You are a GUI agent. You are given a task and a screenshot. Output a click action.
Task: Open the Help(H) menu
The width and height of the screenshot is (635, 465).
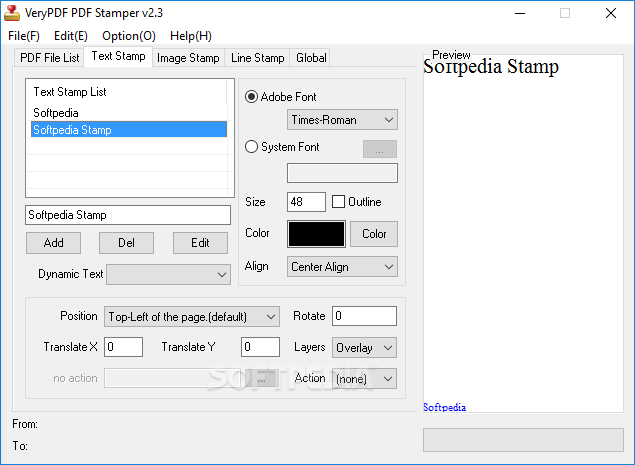(191, 36)
